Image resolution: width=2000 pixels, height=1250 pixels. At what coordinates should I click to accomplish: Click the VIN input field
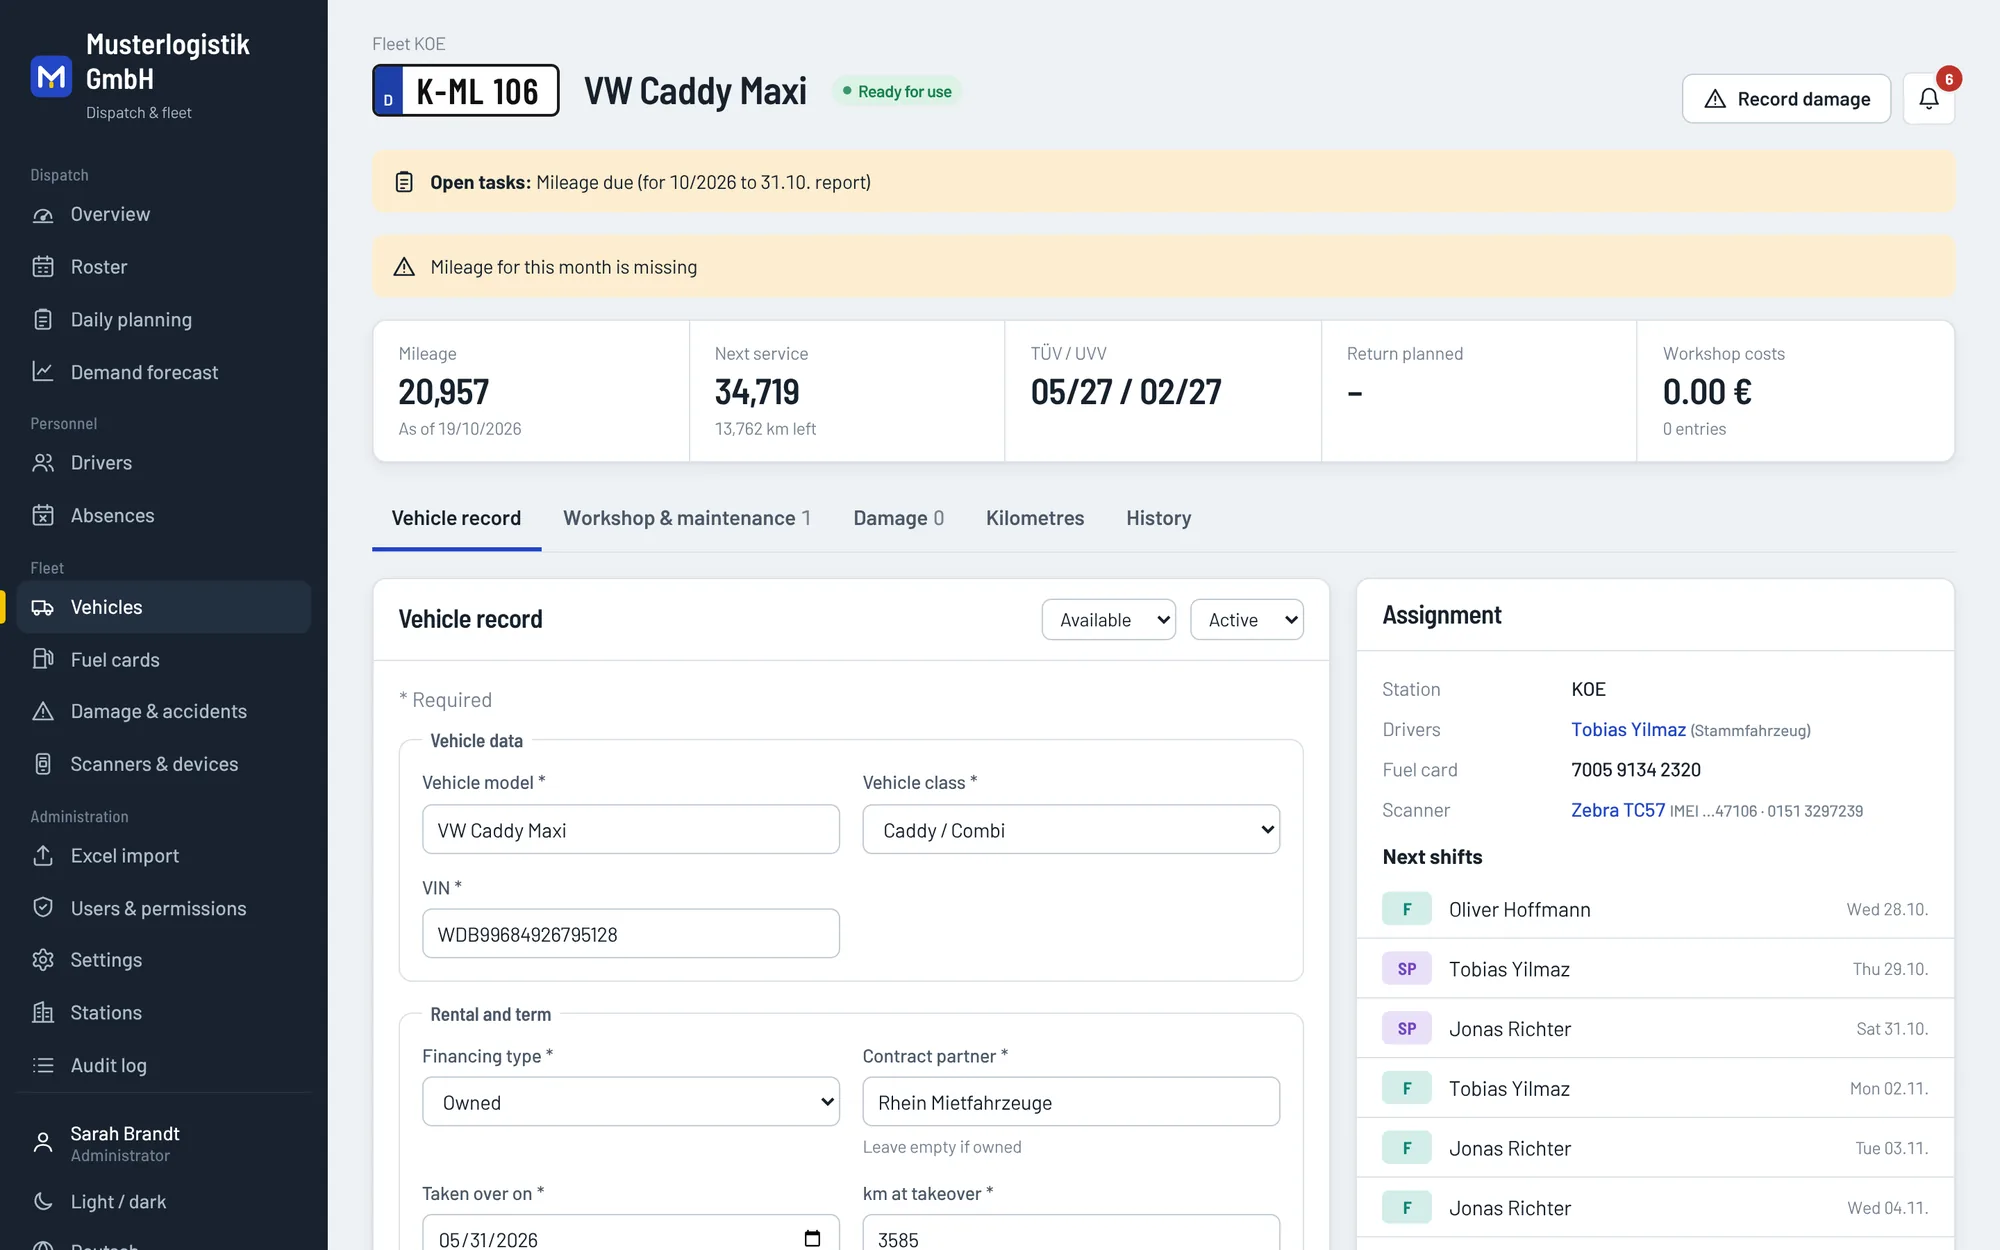631,934
